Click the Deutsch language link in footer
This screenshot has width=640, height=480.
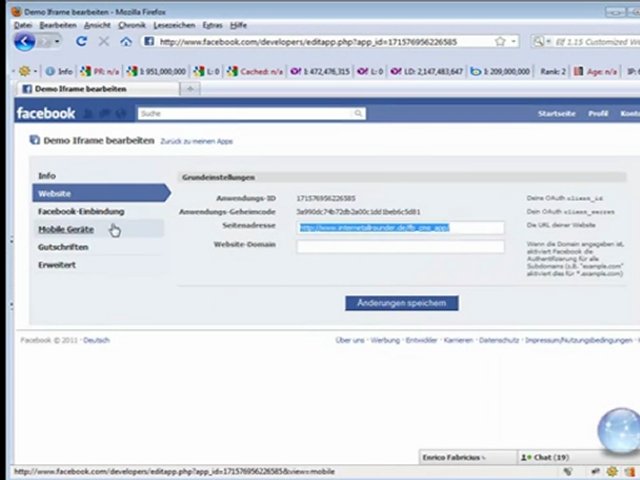pos(96,340)
